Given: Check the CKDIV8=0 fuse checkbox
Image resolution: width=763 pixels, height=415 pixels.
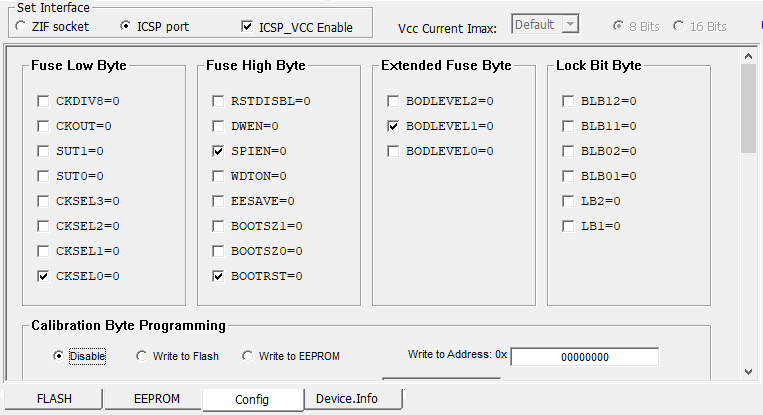Looking at the screenshot, I should [x=43, y=101].
